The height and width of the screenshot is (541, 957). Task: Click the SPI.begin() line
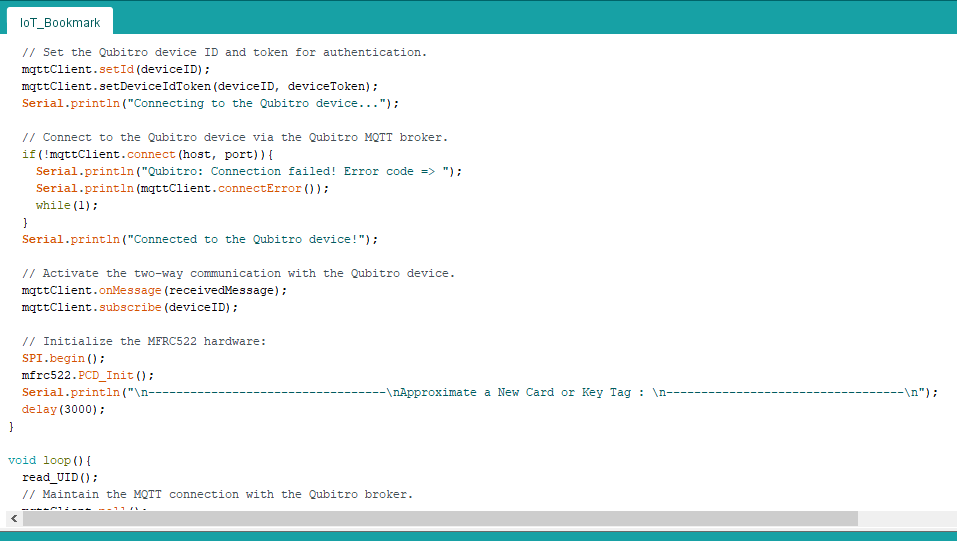(x=63, y=358)
